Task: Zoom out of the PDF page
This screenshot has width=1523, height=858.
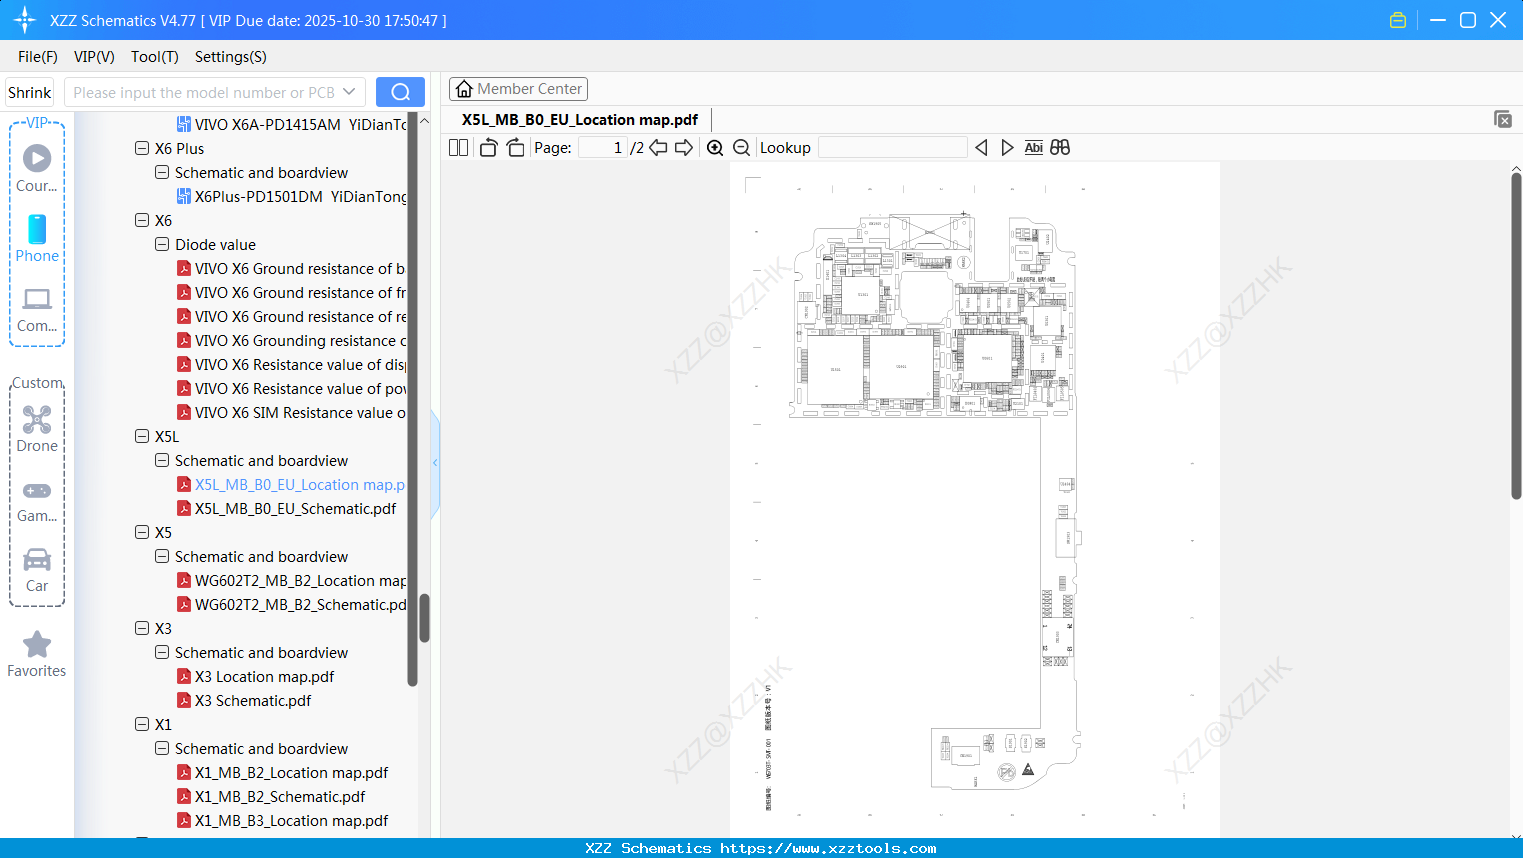Action: coord(741,147)
